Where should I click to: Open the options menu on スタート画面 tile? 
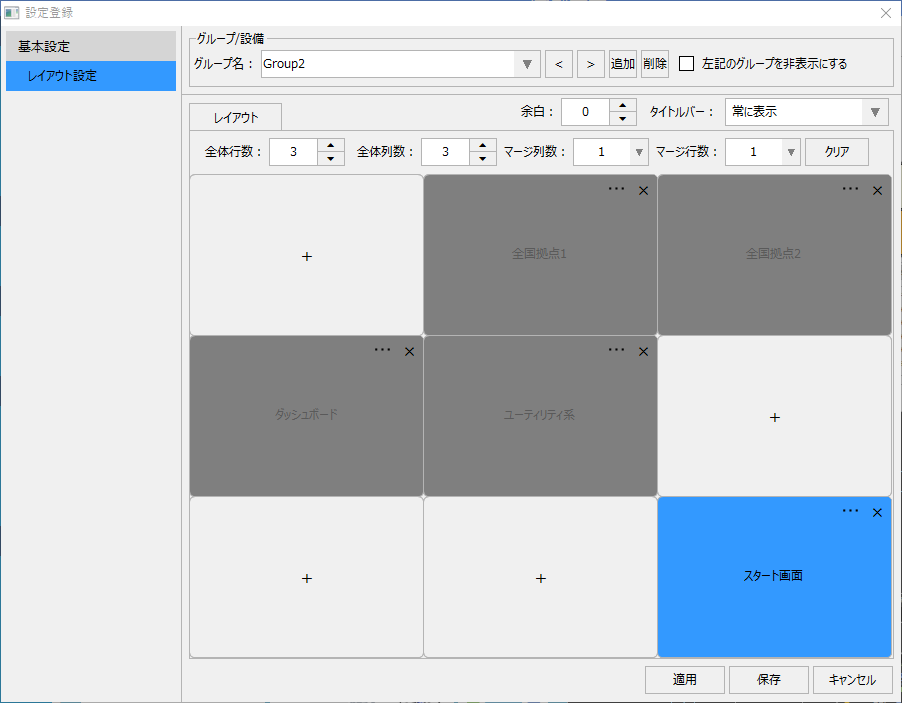click(850, 511)
